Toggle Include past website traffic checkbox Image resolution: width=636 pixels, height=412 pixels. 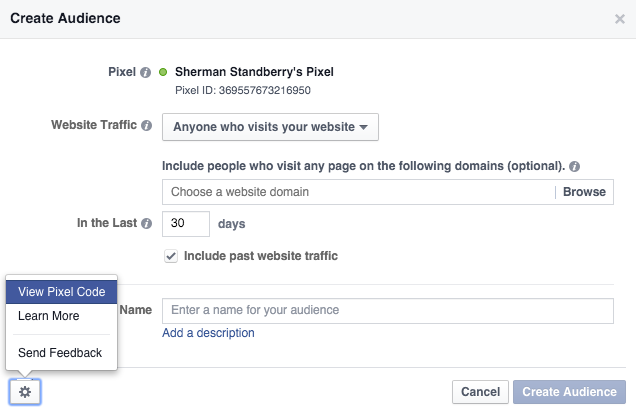[x=171, y=256]
